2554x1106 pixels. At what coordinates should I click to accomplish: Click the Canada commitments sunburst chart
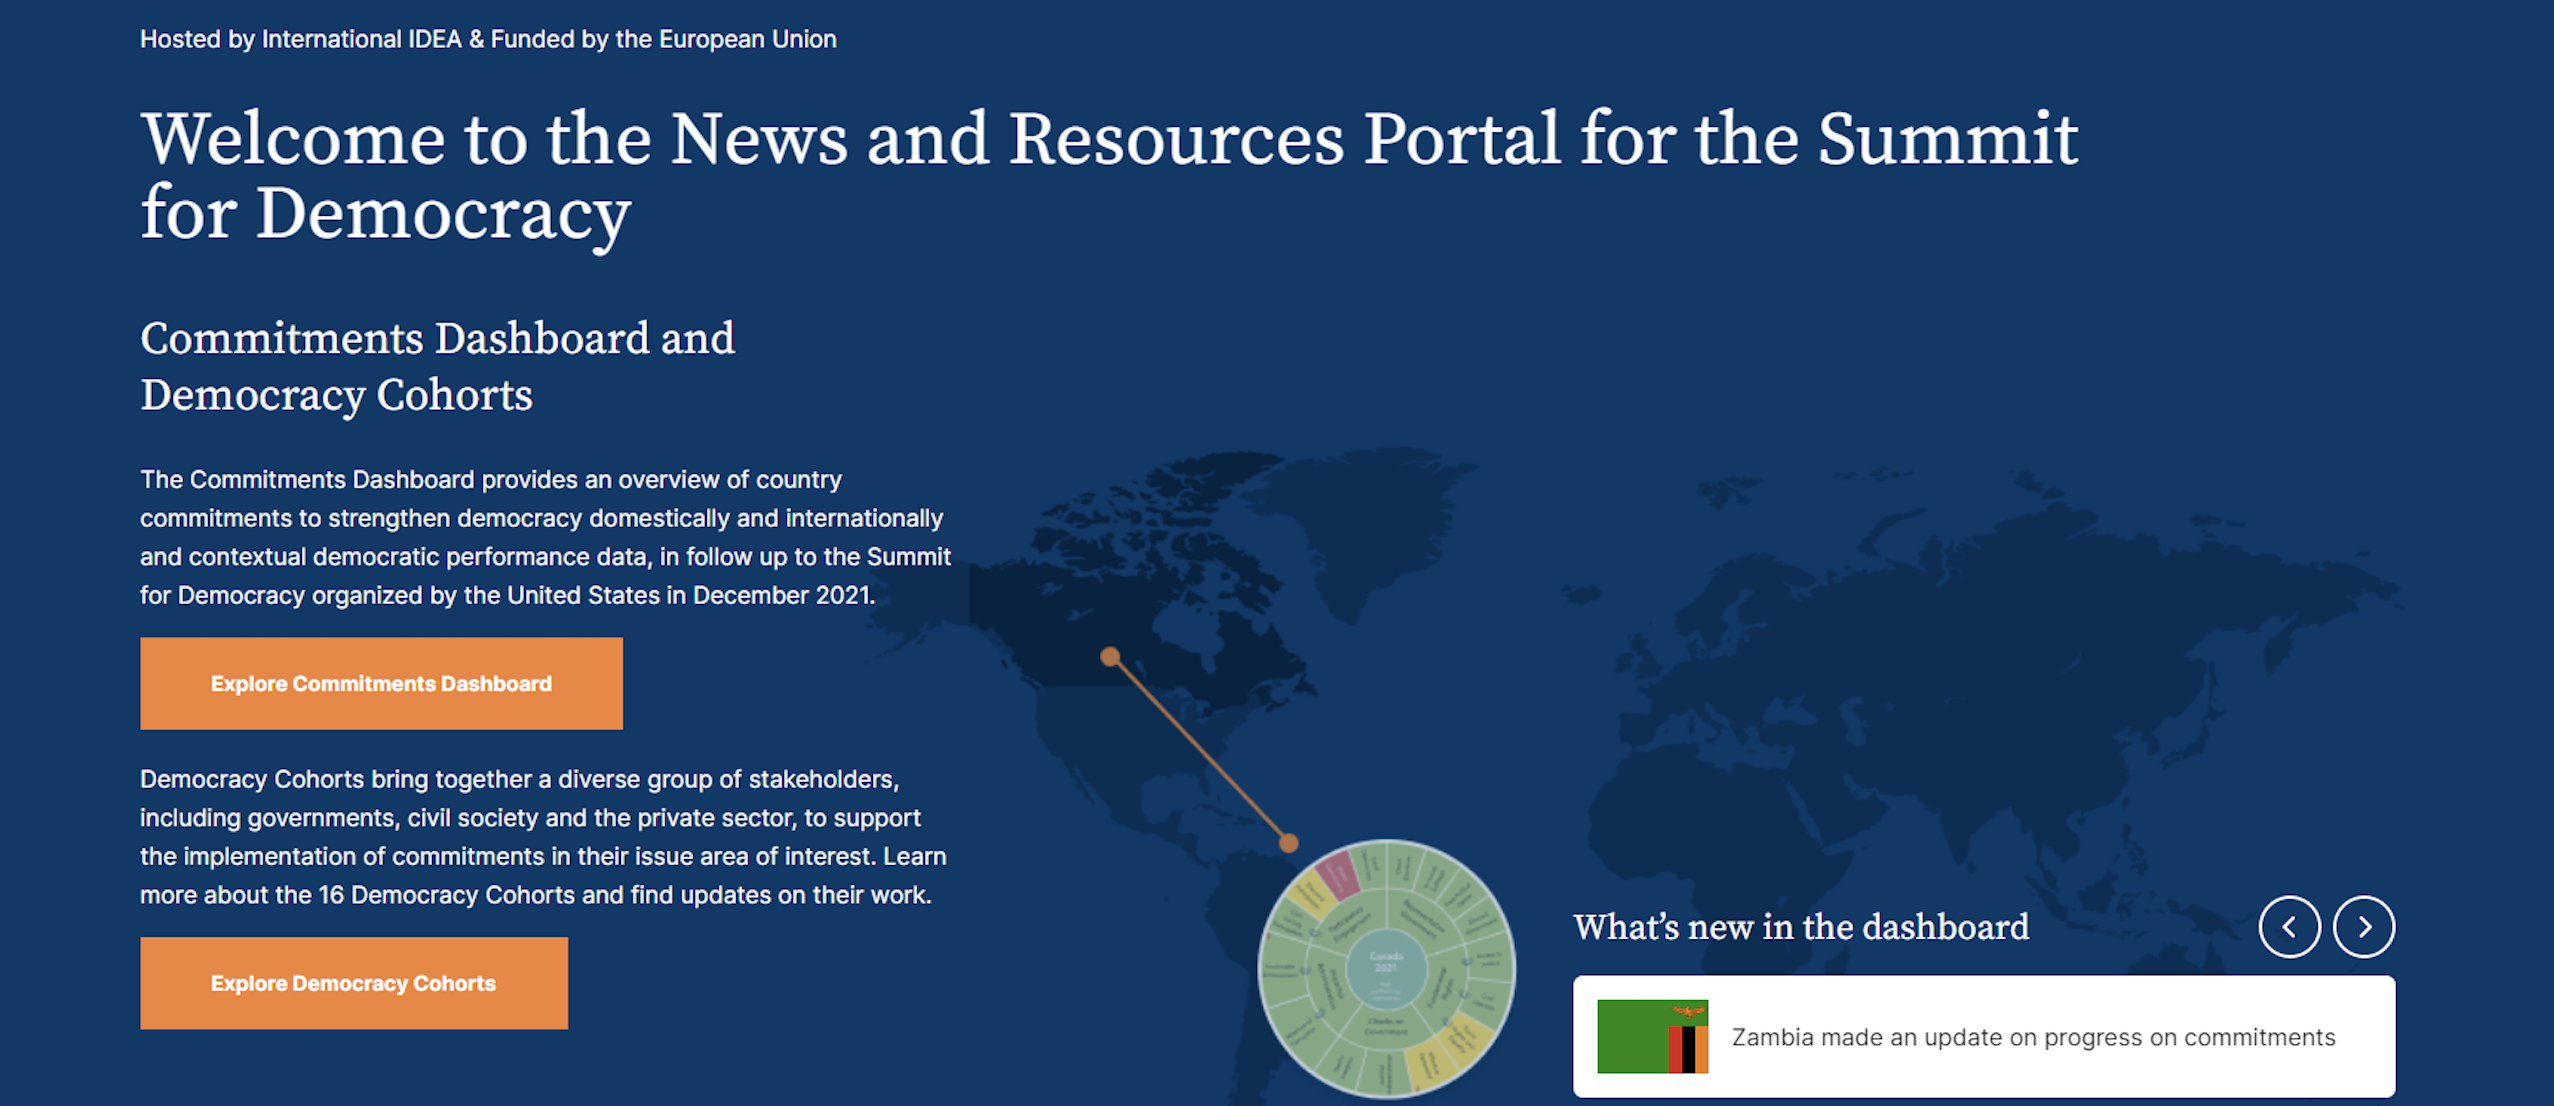point(1386,968)
